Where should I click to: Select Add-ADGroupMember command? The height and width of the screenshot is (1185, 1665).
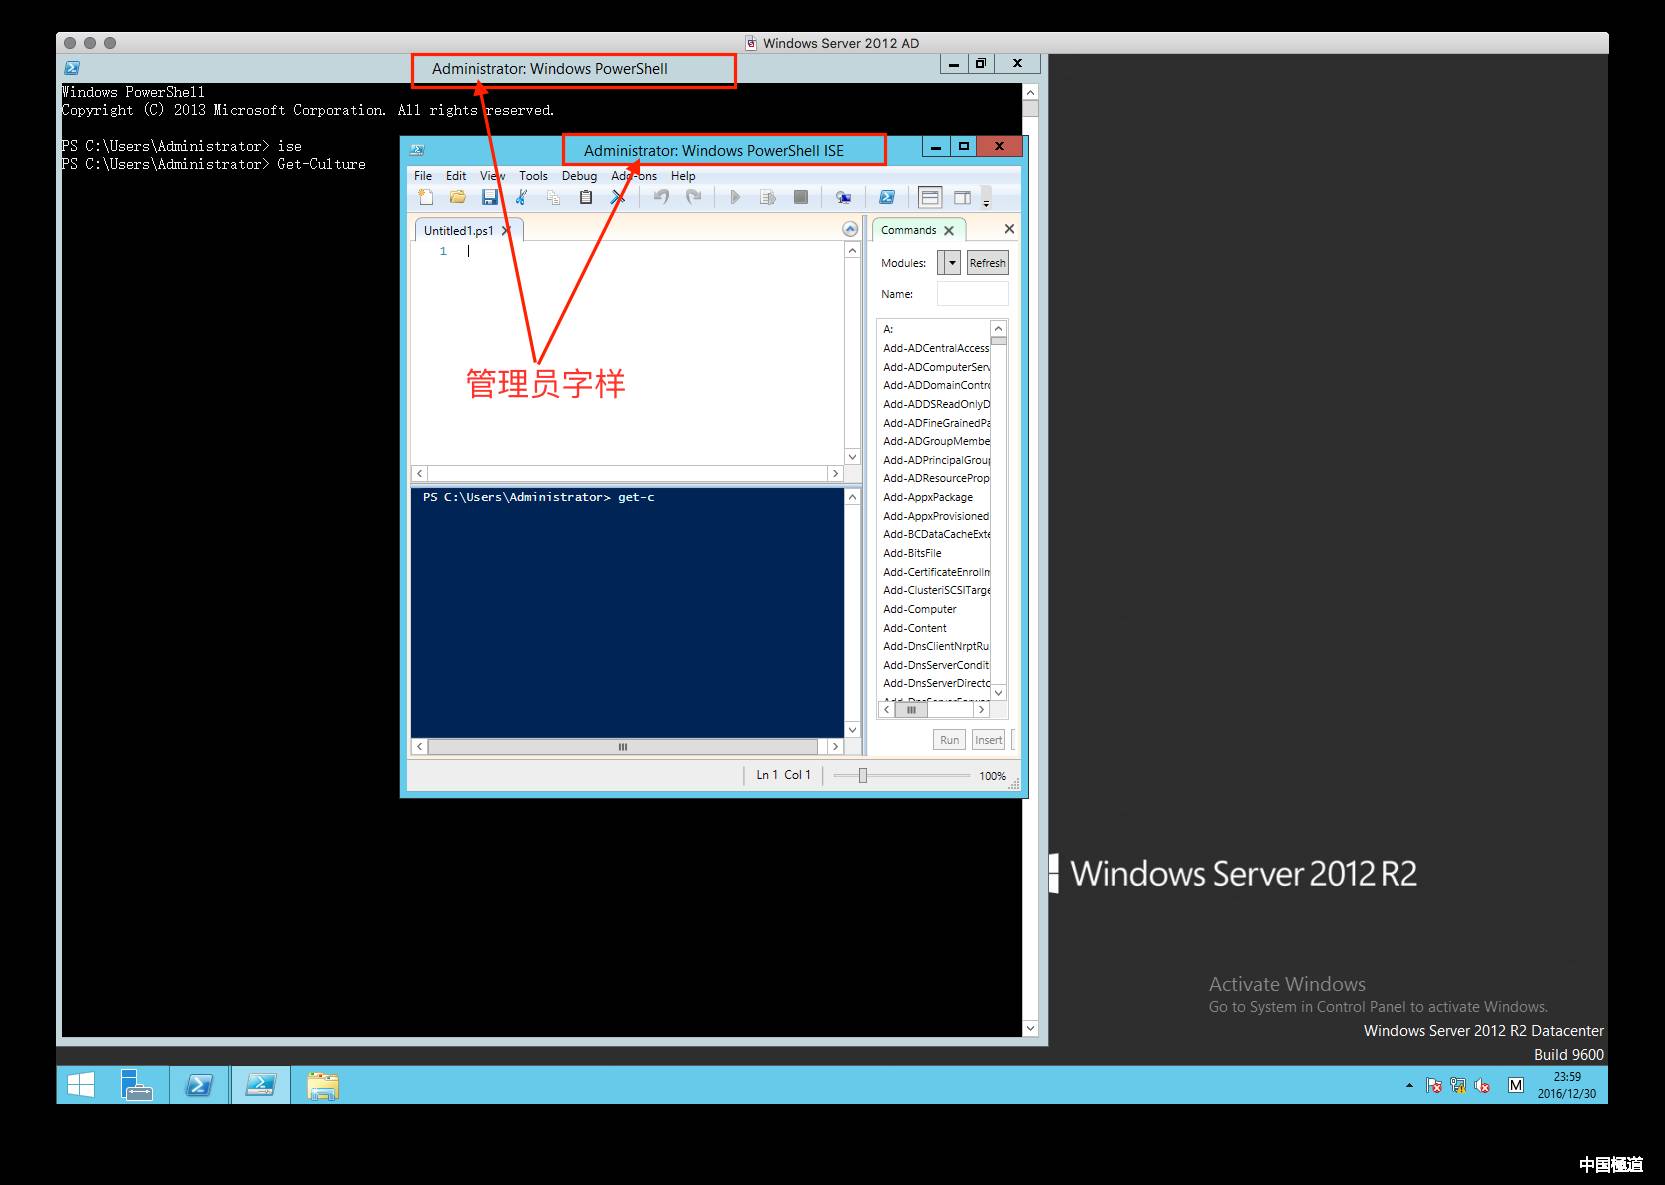coord(936,441)
